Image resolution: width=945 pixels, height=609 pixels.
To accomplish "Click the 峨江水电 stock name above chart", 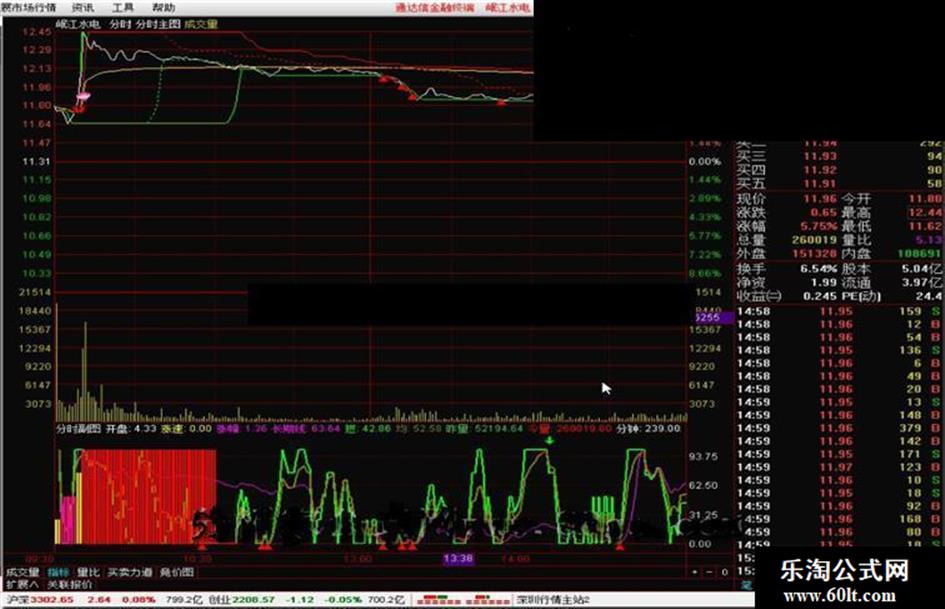I will click(78, 24).
